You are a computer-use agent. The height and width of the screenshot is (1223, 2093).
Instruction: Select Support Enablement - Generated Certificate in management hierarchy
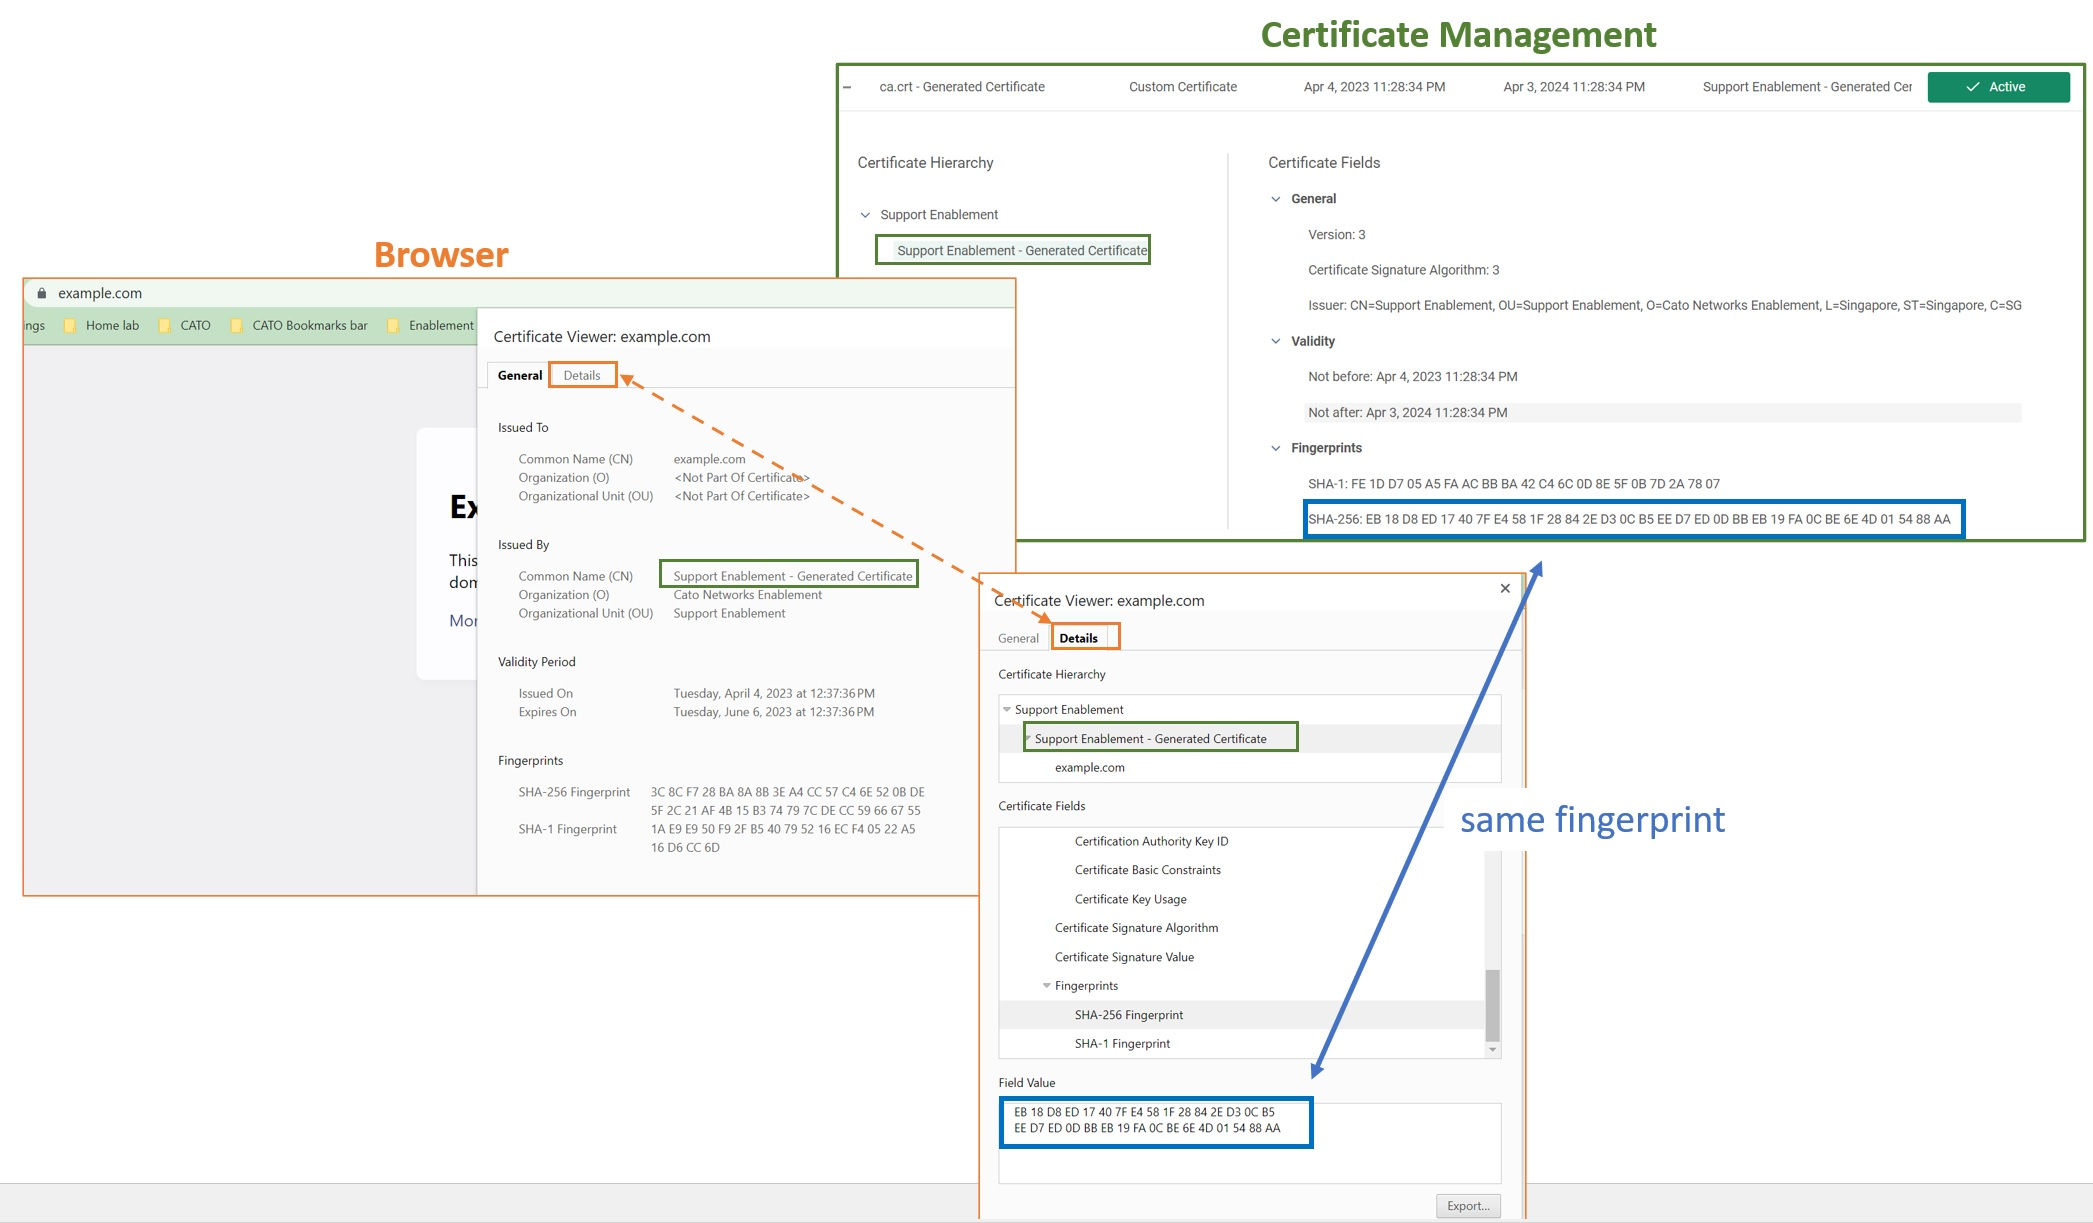tap(1021, 250)
